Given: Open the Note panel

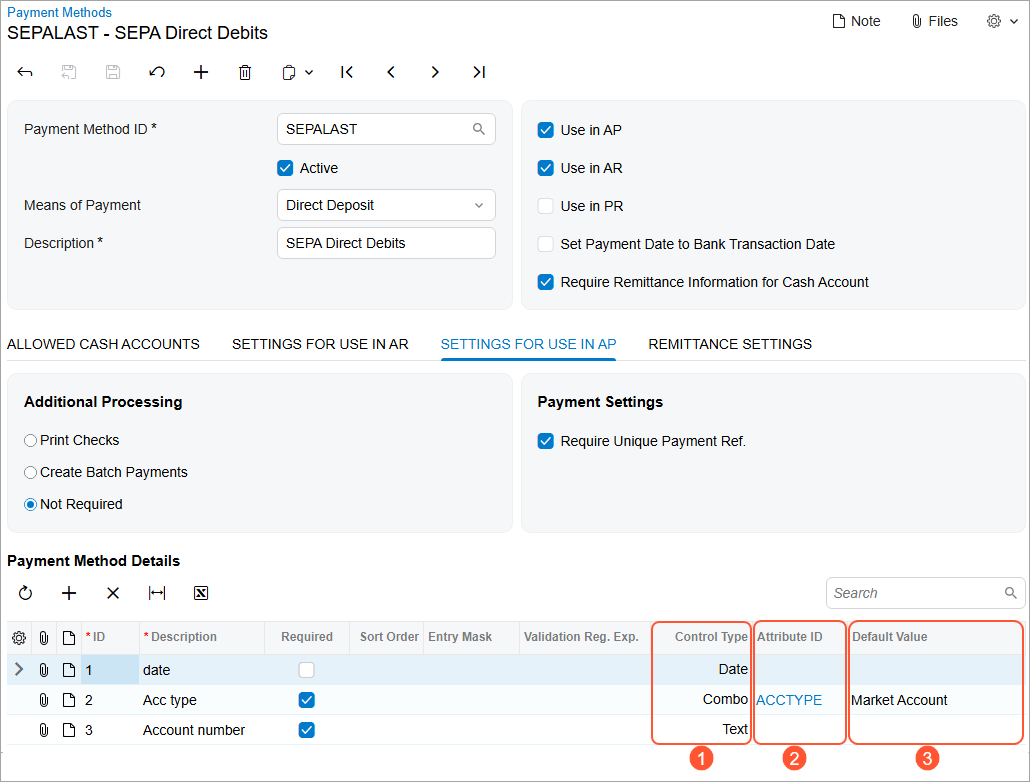Looking at the screenshot, I should pyautogui.click(x=857, y=21).
